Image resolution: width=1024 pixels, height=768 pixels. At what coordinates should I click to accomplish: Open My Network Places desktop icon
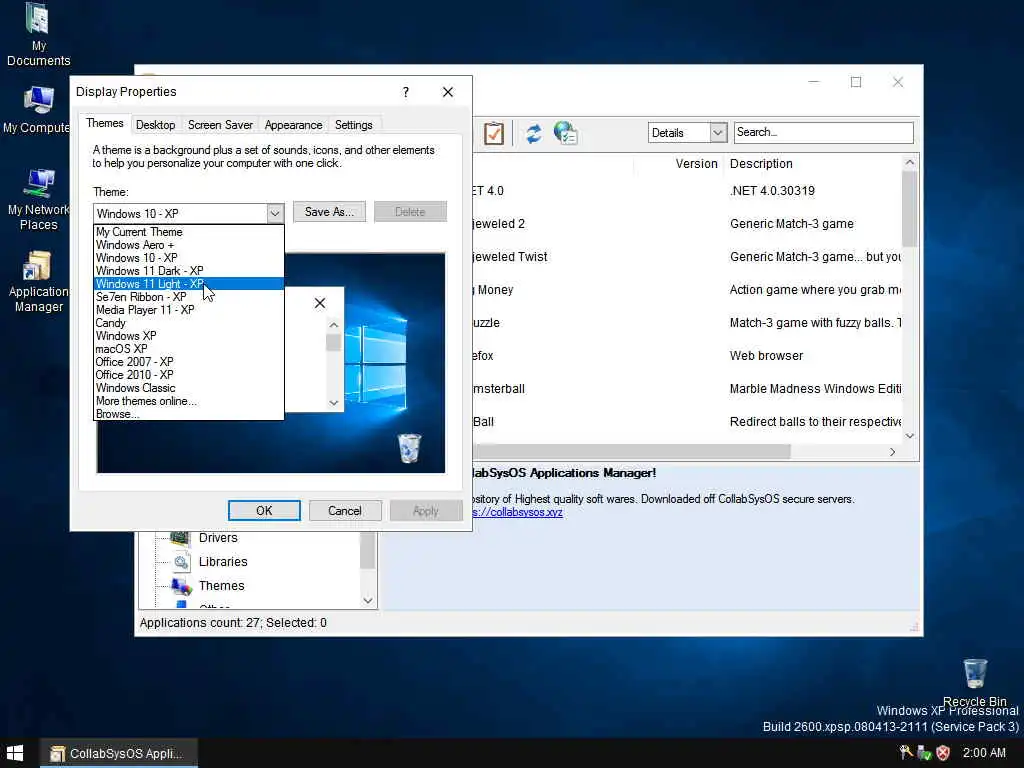coord(38,199)
